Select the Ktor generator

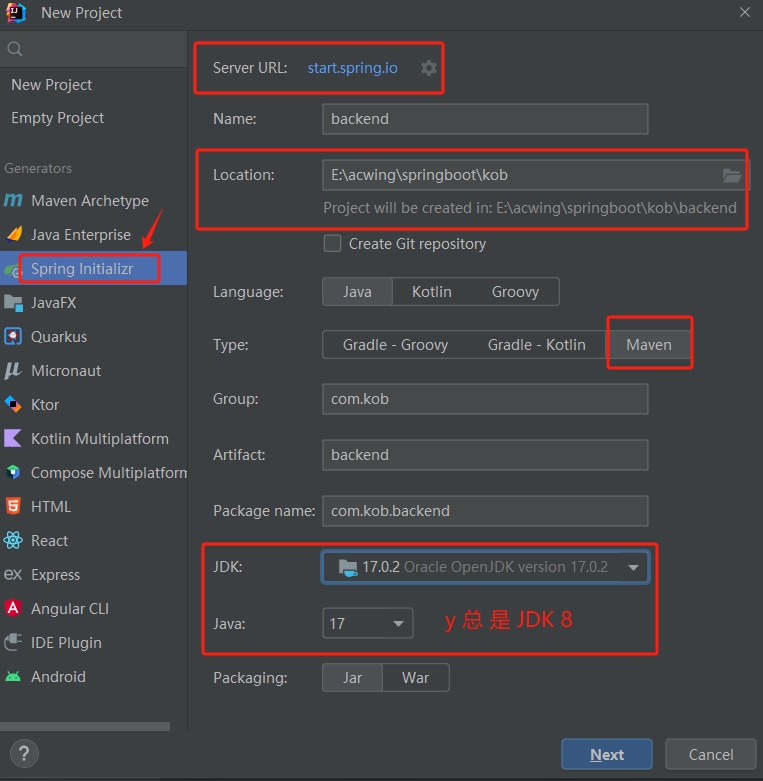[45, 405]
